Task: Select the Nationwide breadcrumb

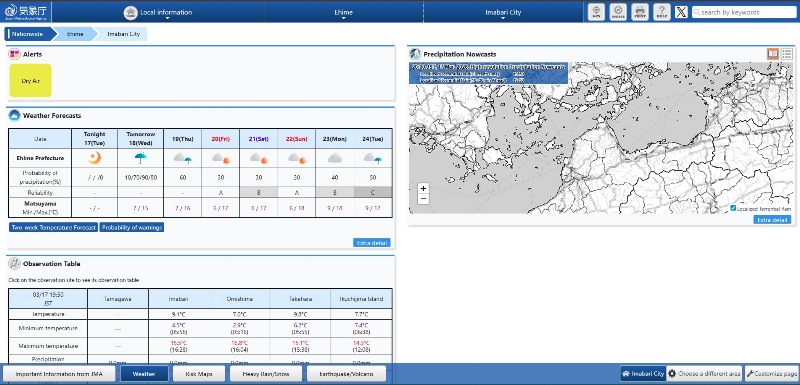Action: (28, 34)
